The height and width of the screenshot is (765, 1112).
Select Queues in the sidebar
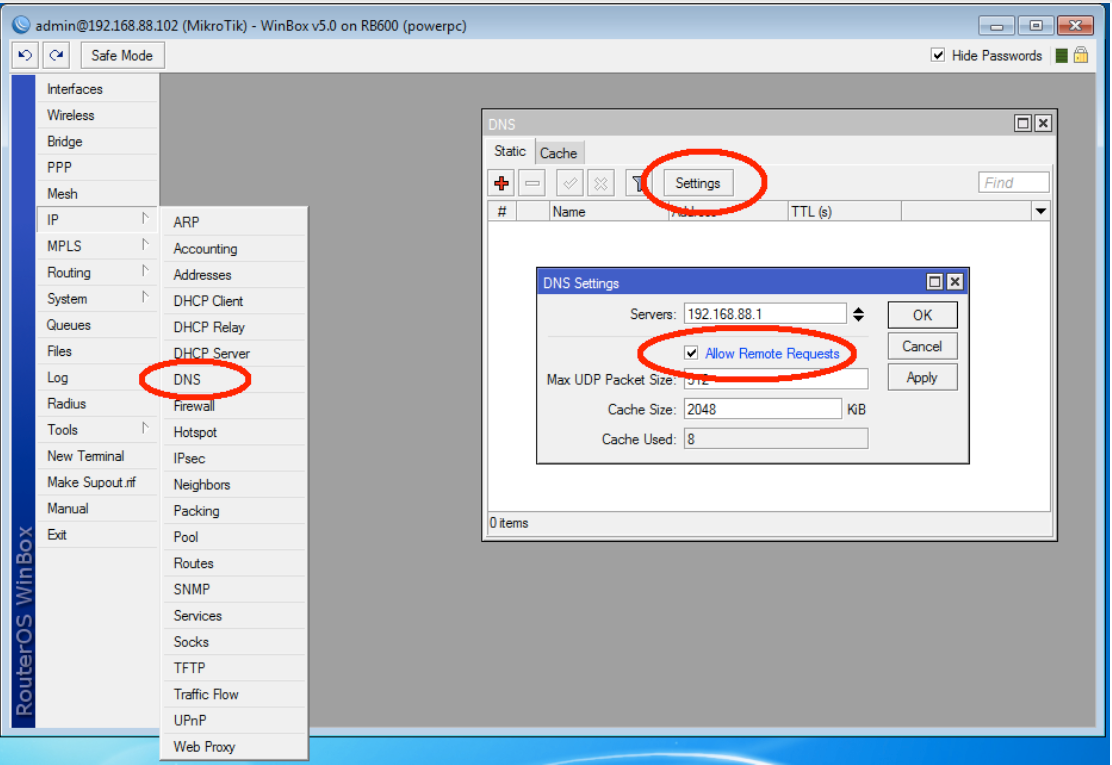coord(97,325)
